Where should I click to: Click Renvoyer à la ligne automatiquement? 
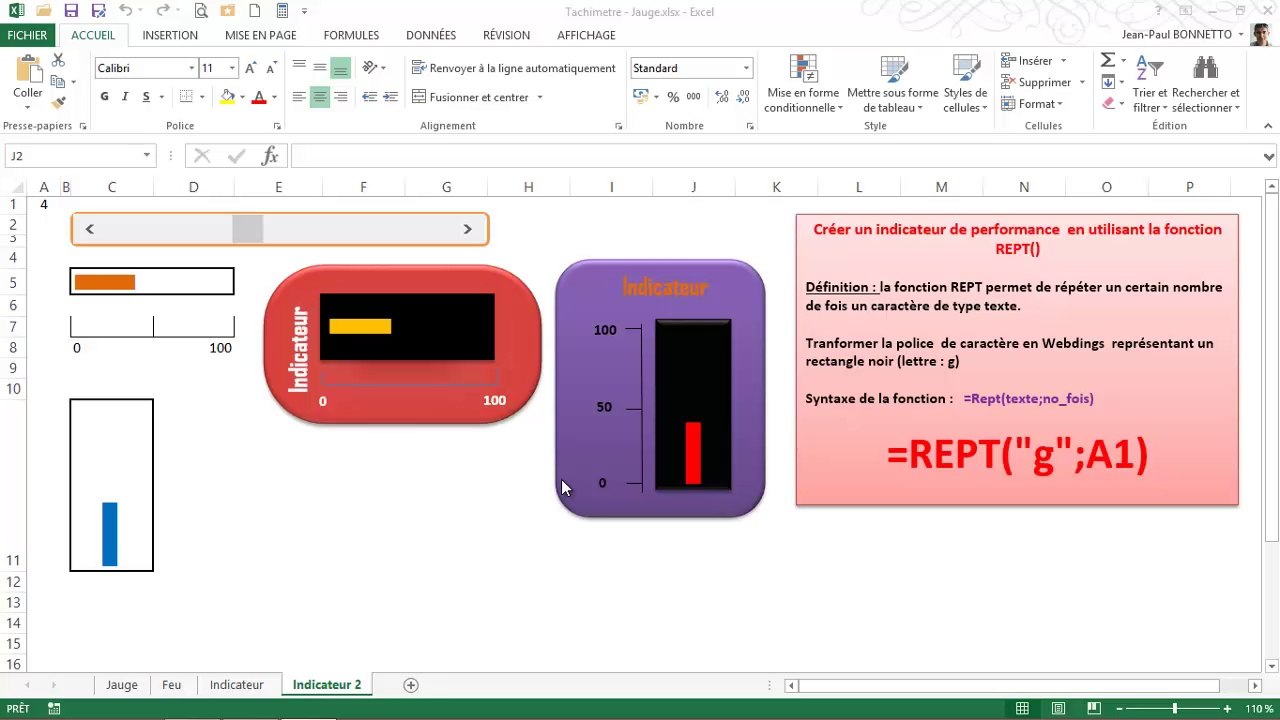click(x=514, y=68)
